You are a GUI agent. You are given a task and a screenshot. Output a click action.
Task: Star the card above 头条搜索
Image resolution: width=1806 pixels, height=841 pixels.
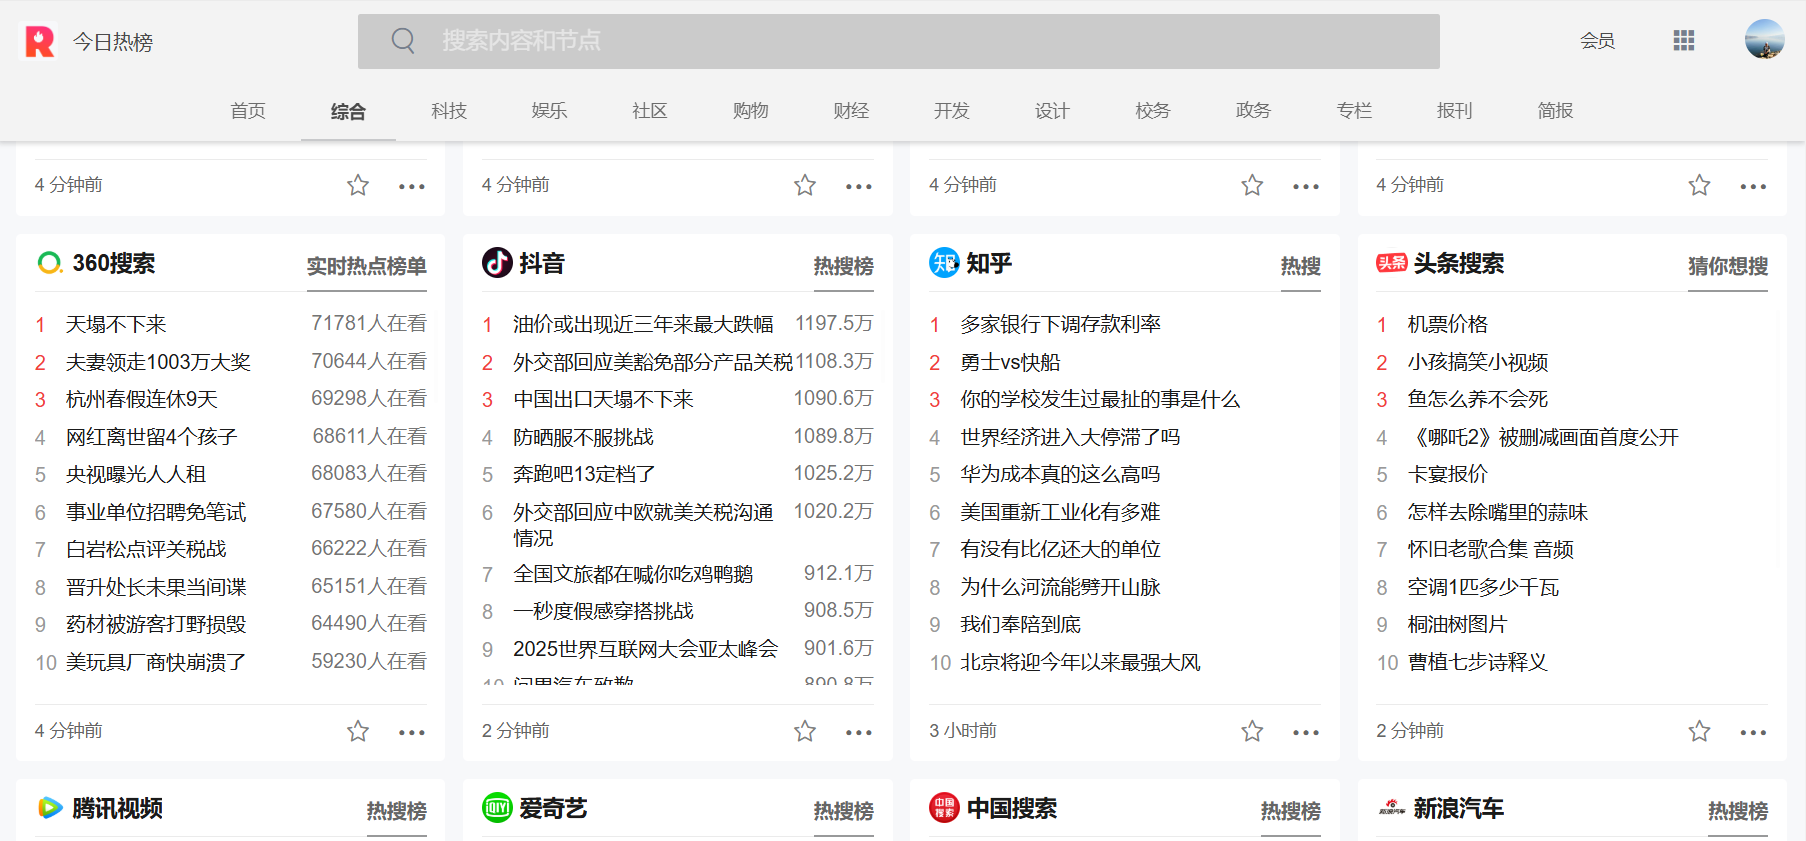click(x=1699, y=185)
